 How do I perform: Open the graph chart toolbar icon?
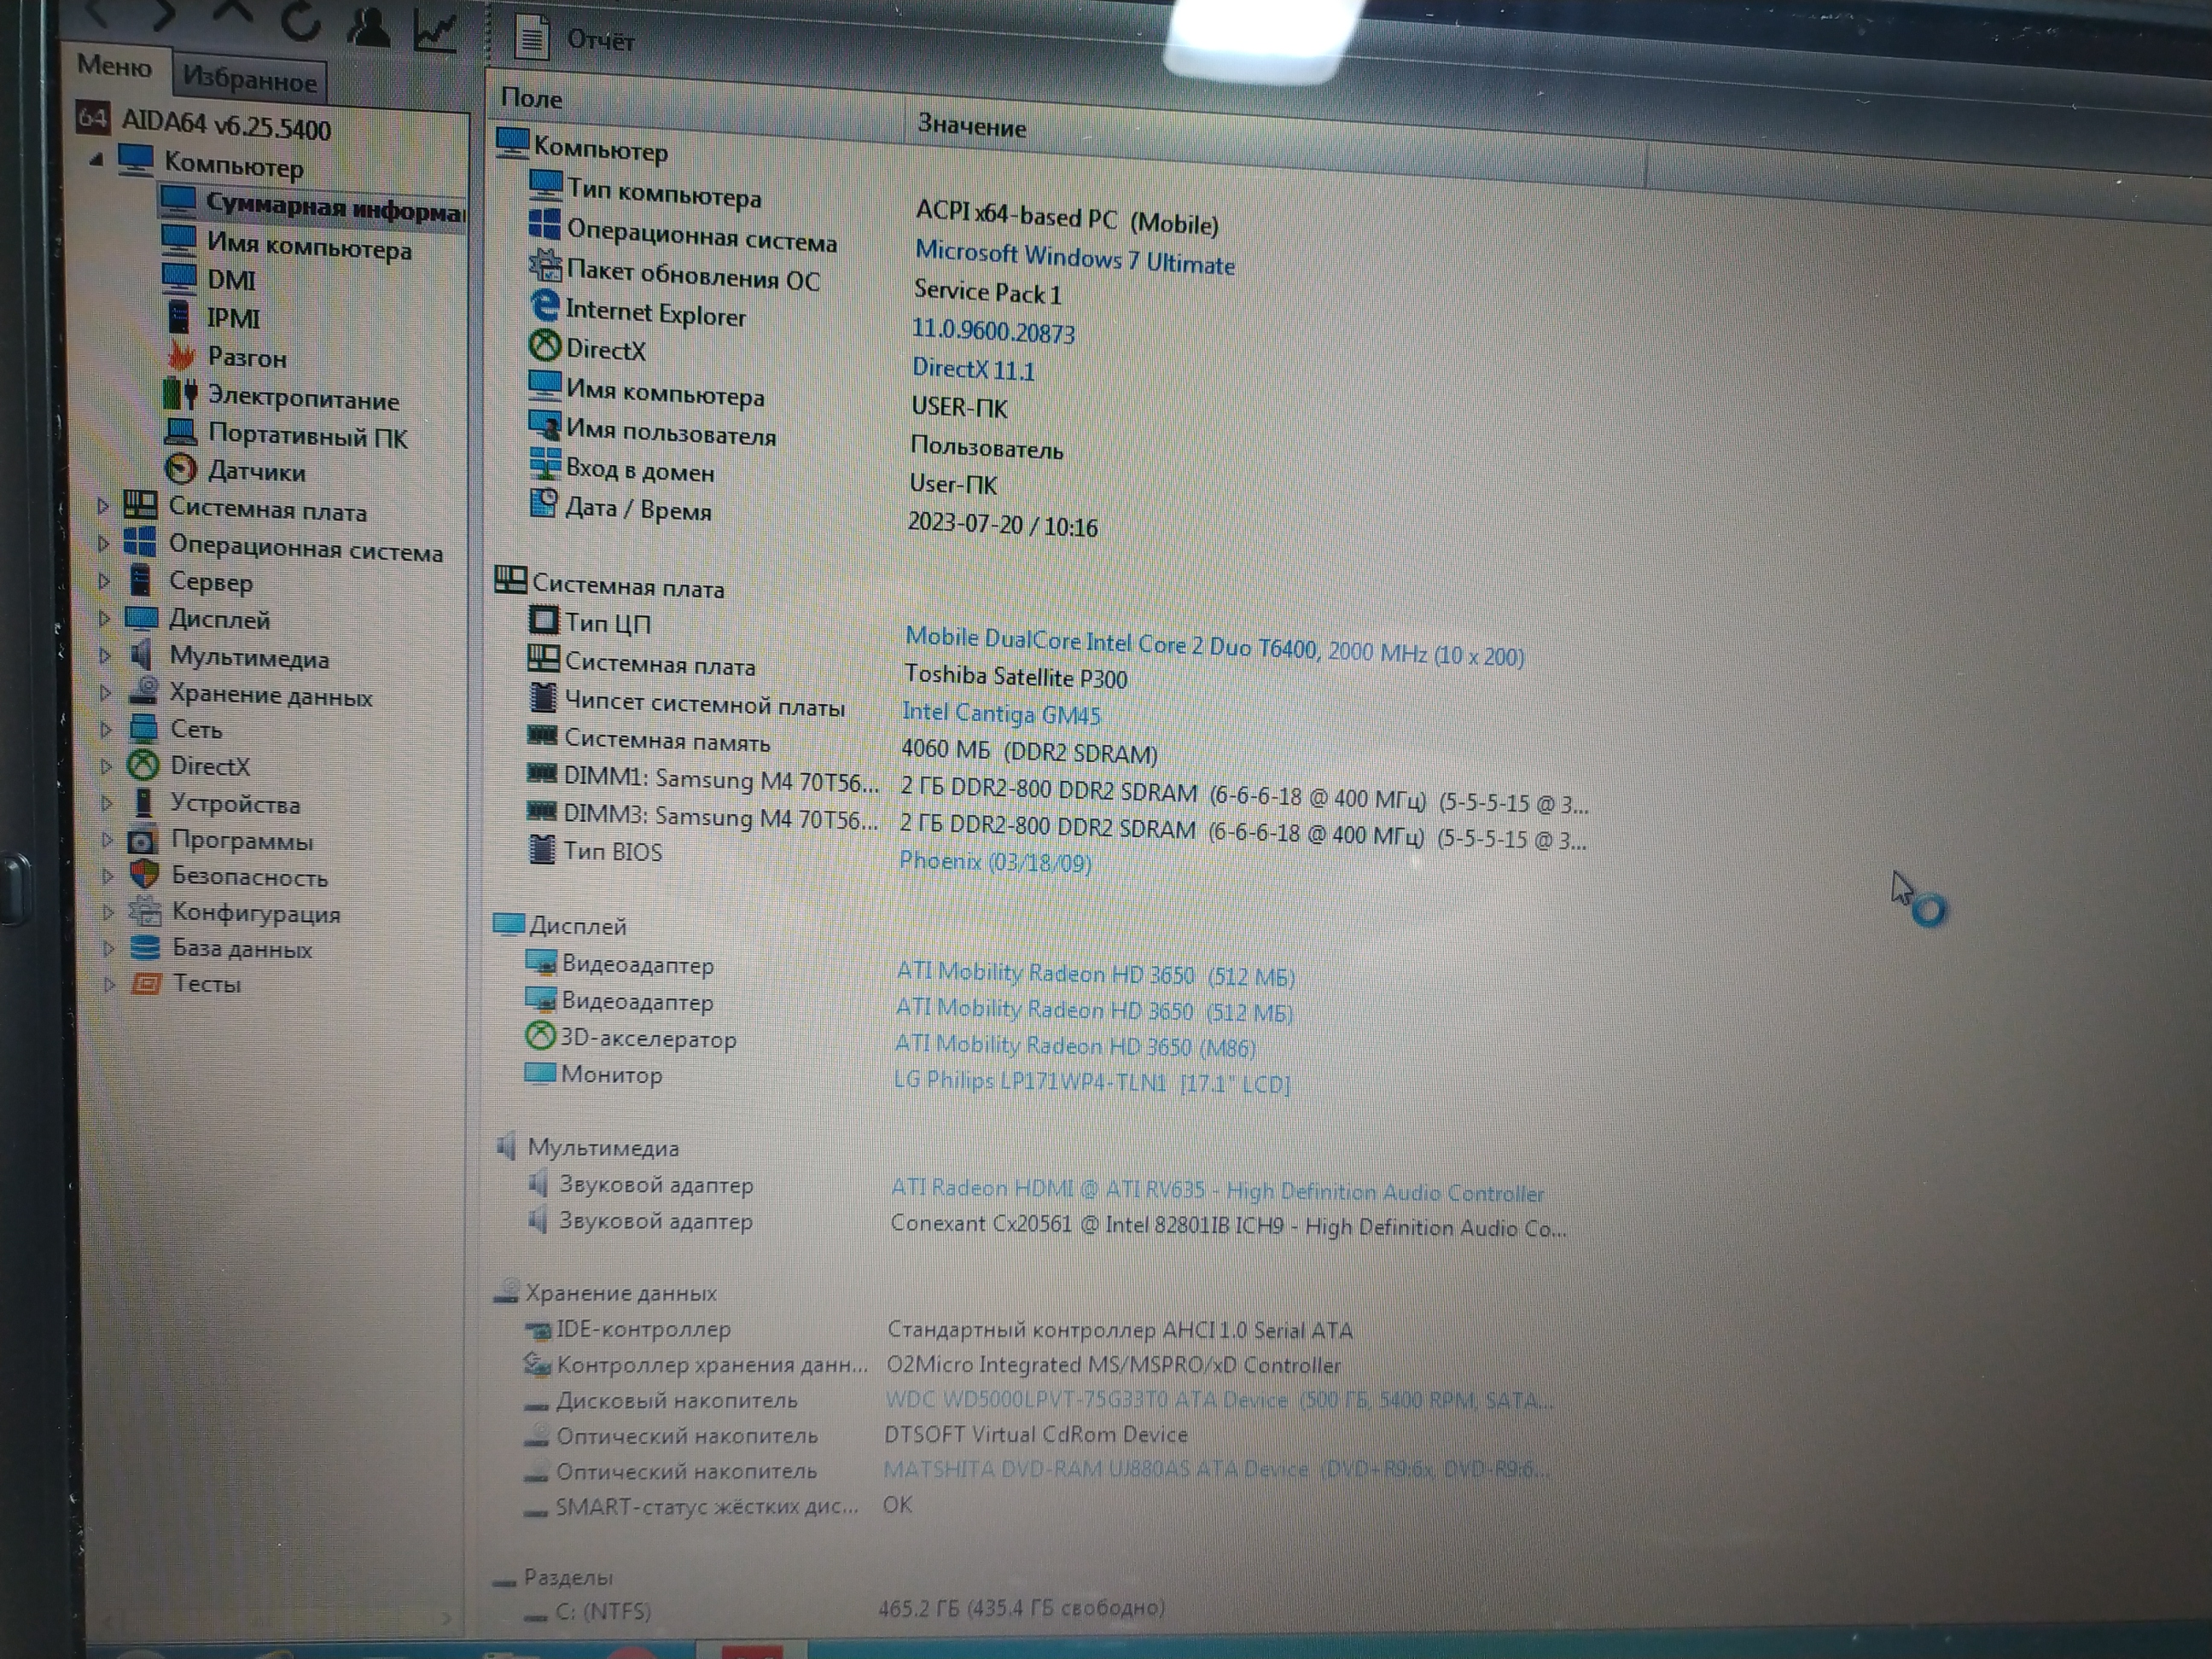435,29
